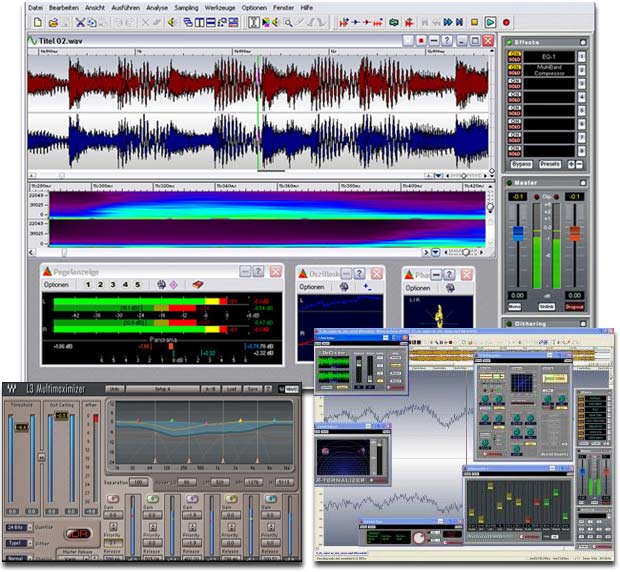Select the time-selection cursor tool in toolbar
The height and width of the screenshot is (572, 620).
click(253, 22)
